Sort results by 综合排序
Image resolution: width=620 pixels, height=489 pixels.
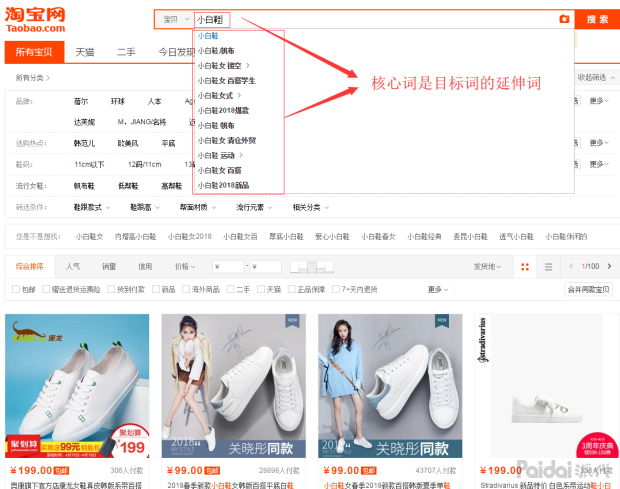pyautogui.click(x=30, y=266)
